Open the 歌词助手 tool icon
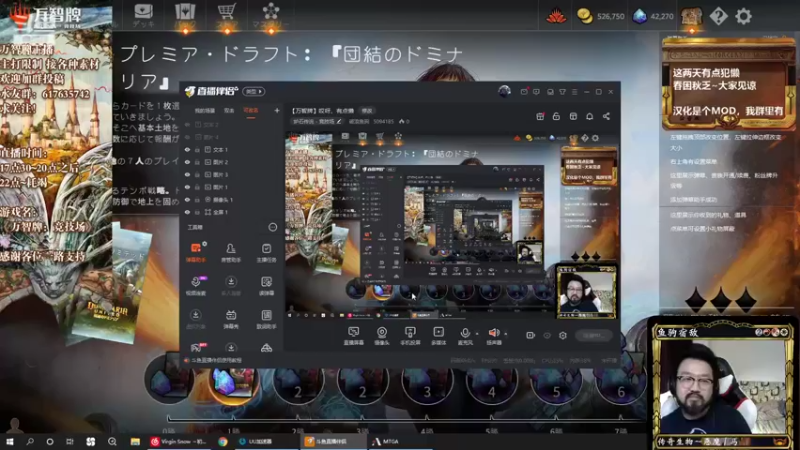This screenshot has width=800, height=450. pyautogui.click(x=266, y=319)
